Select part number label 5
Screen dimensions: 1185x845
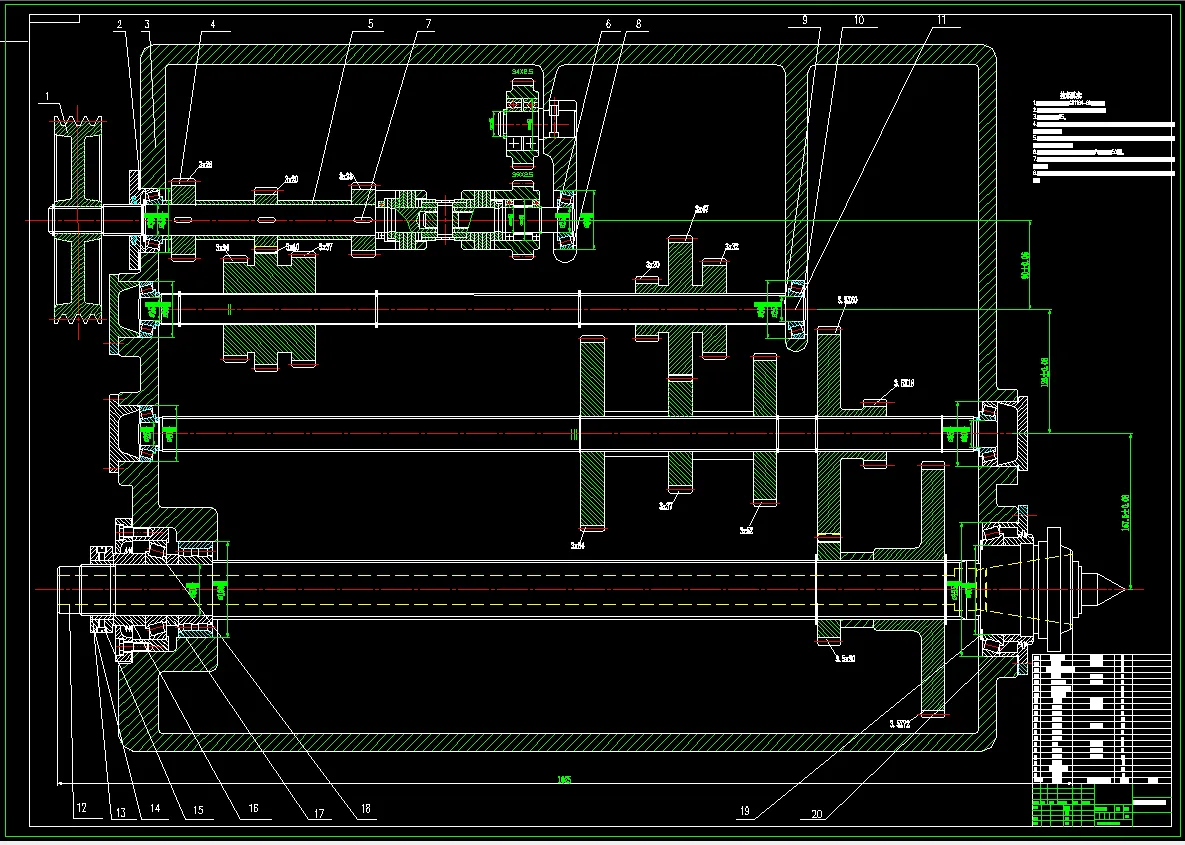(370, 24)
